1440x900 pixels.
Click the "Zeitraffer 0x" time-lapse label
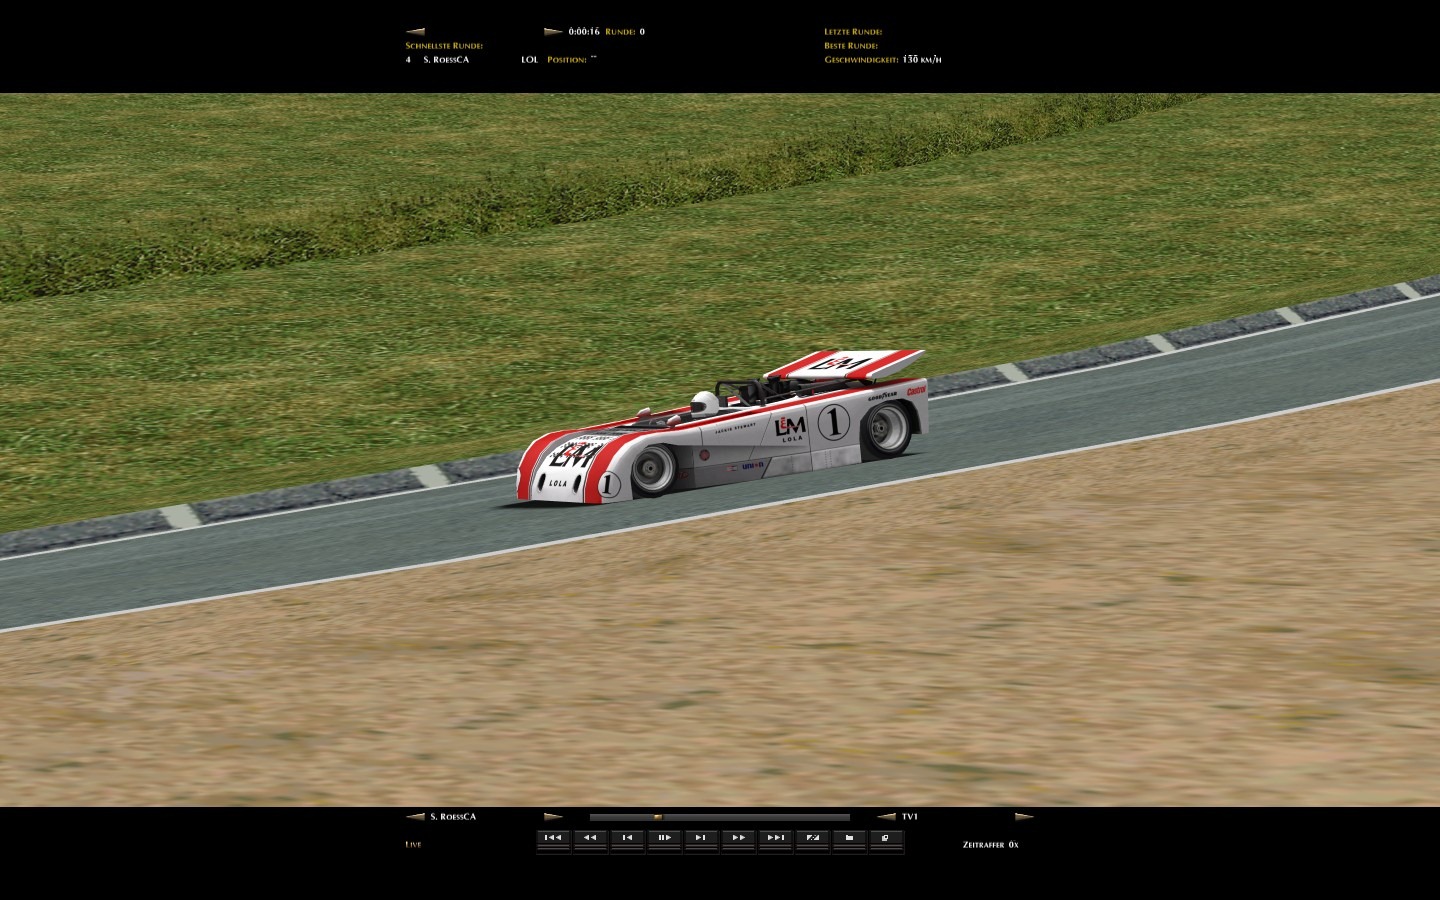pyautogui.click(x=991, y=845)
